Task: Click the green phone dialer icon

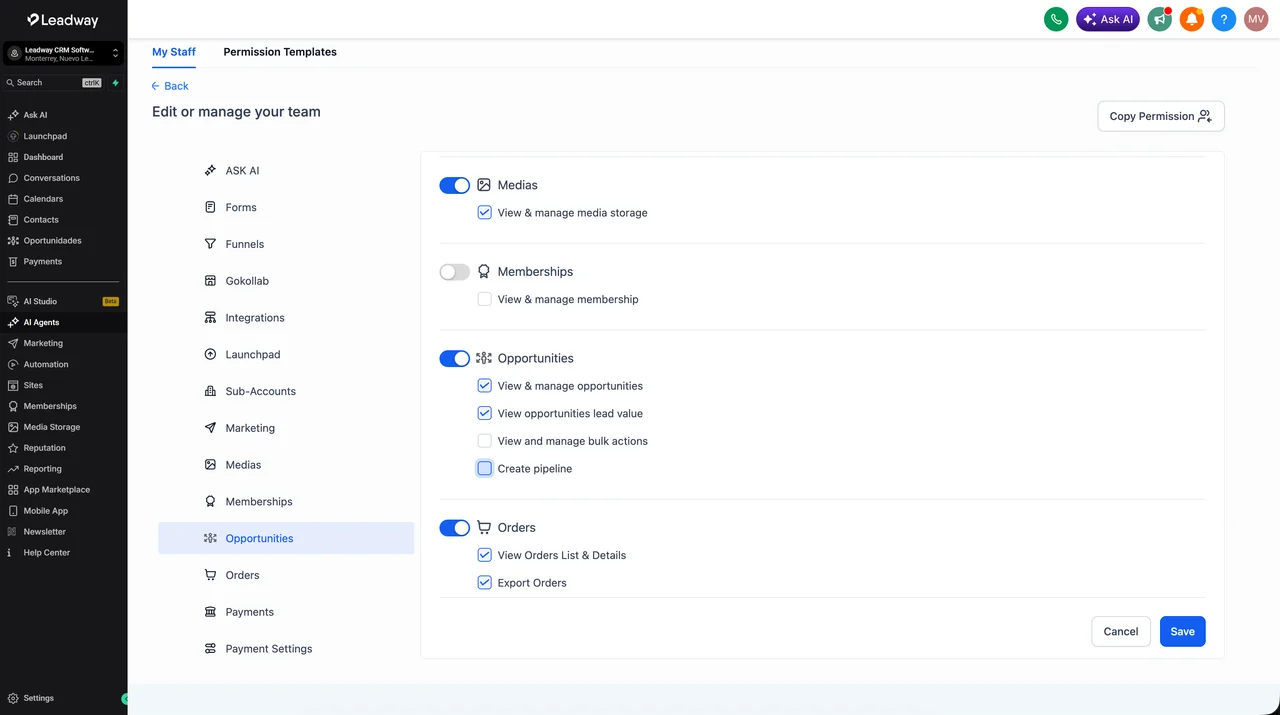Action: (x=1056, y=19)
